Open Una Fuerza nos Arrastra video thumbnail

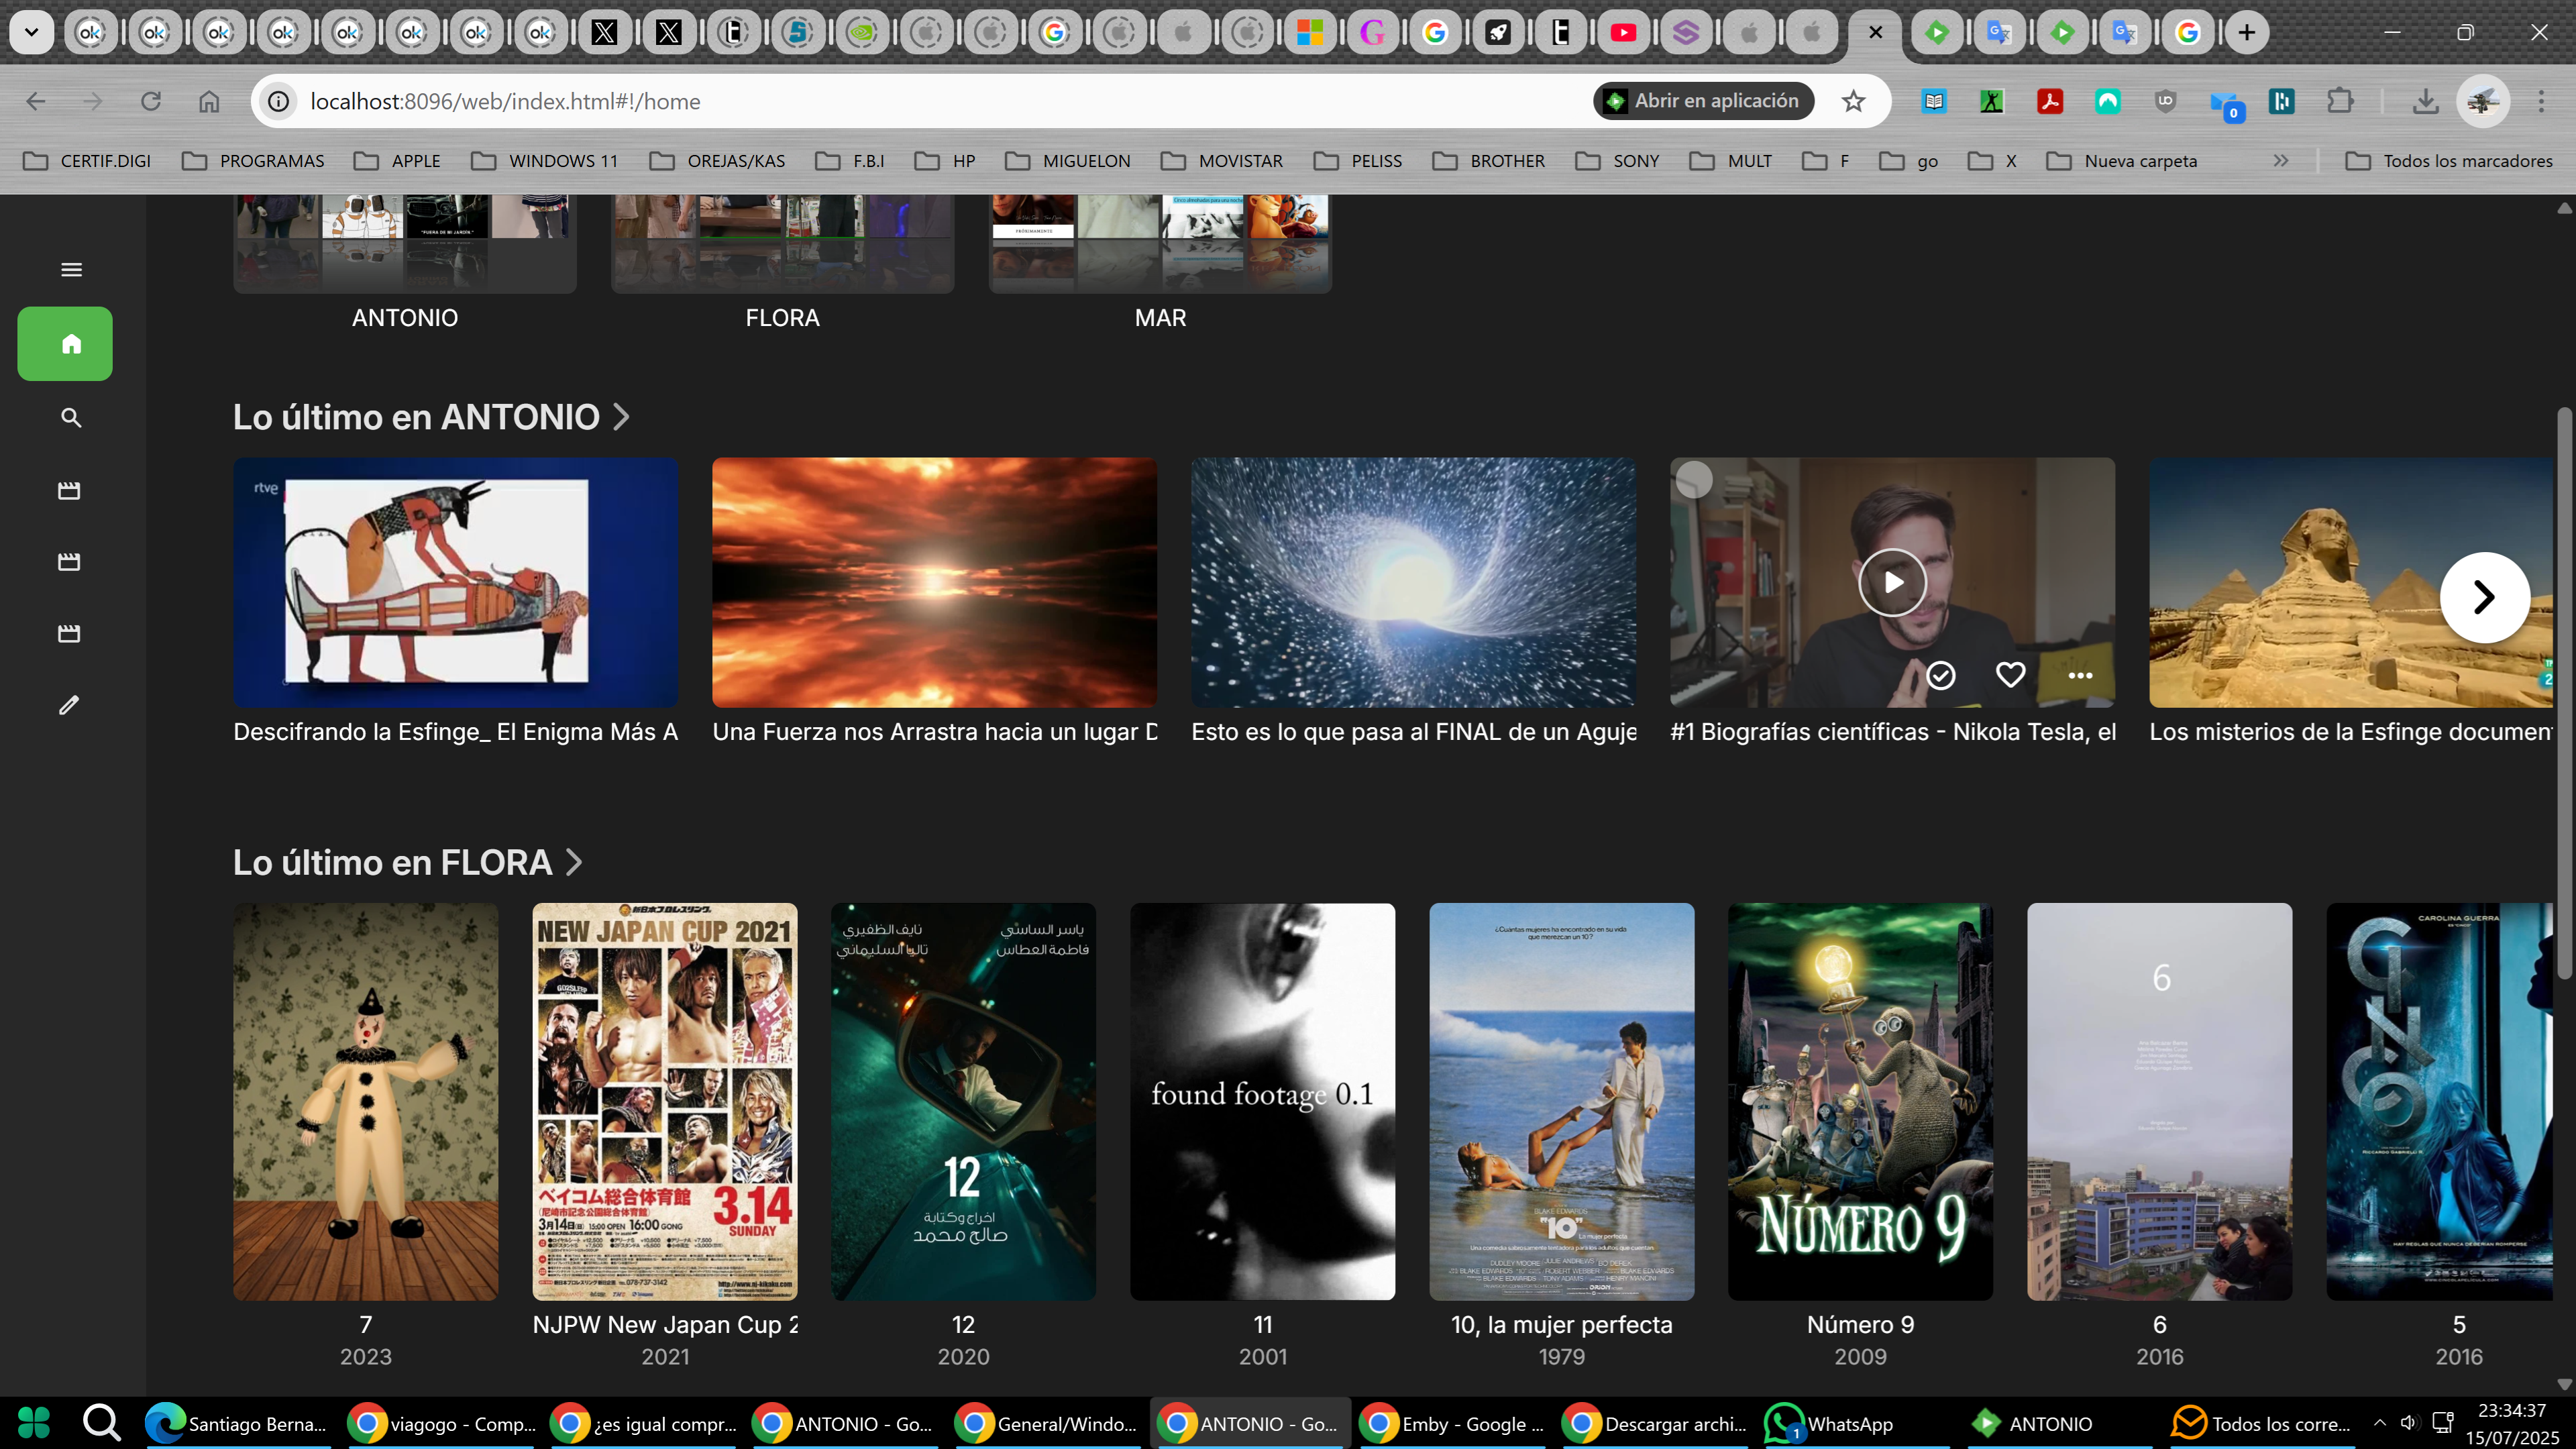[x=934, y=582]
